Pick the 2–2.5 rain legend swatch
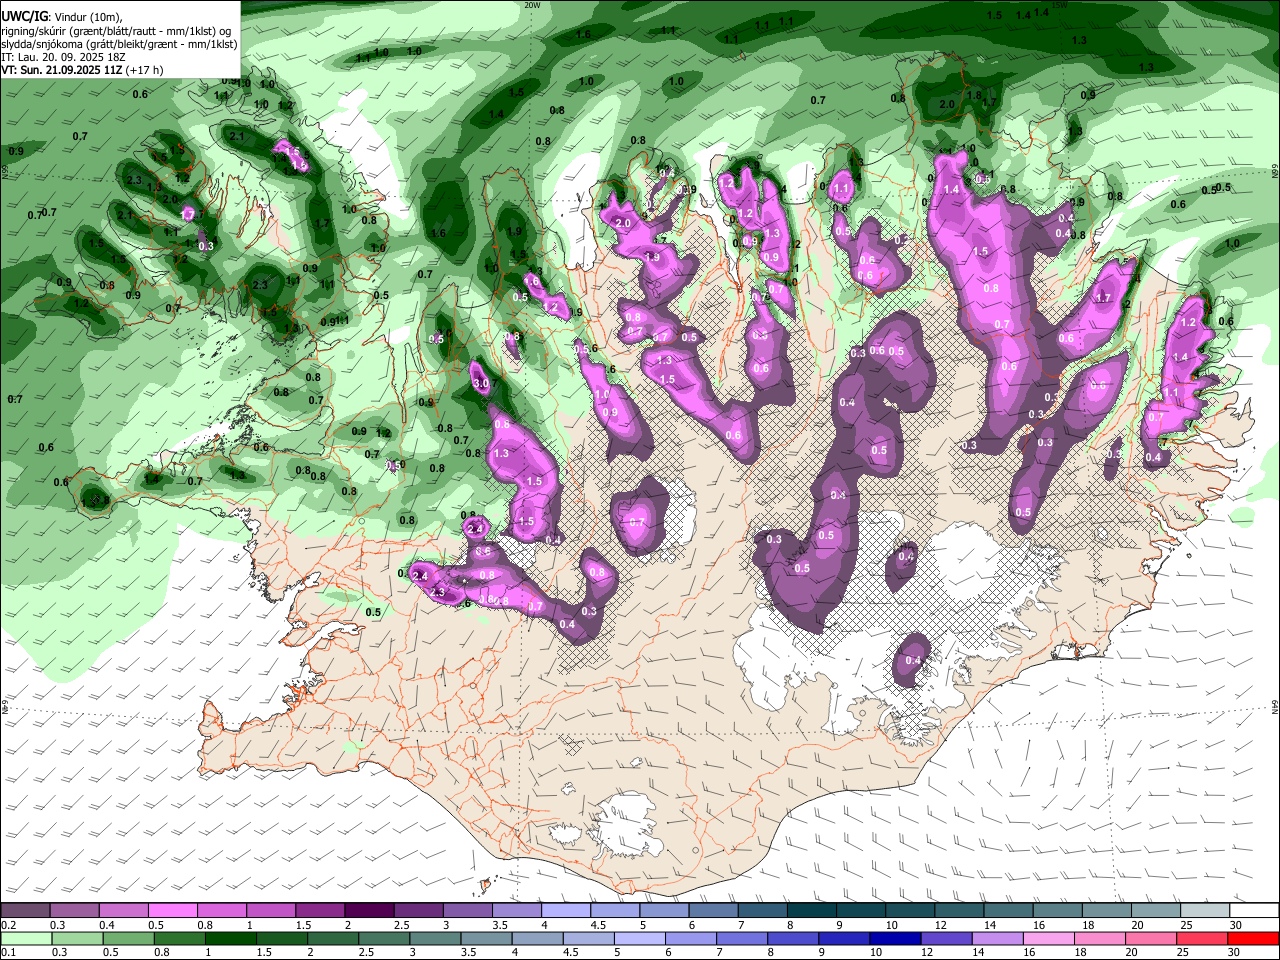Viewport: 1280px width, 960px height. (x=333, y=938)
